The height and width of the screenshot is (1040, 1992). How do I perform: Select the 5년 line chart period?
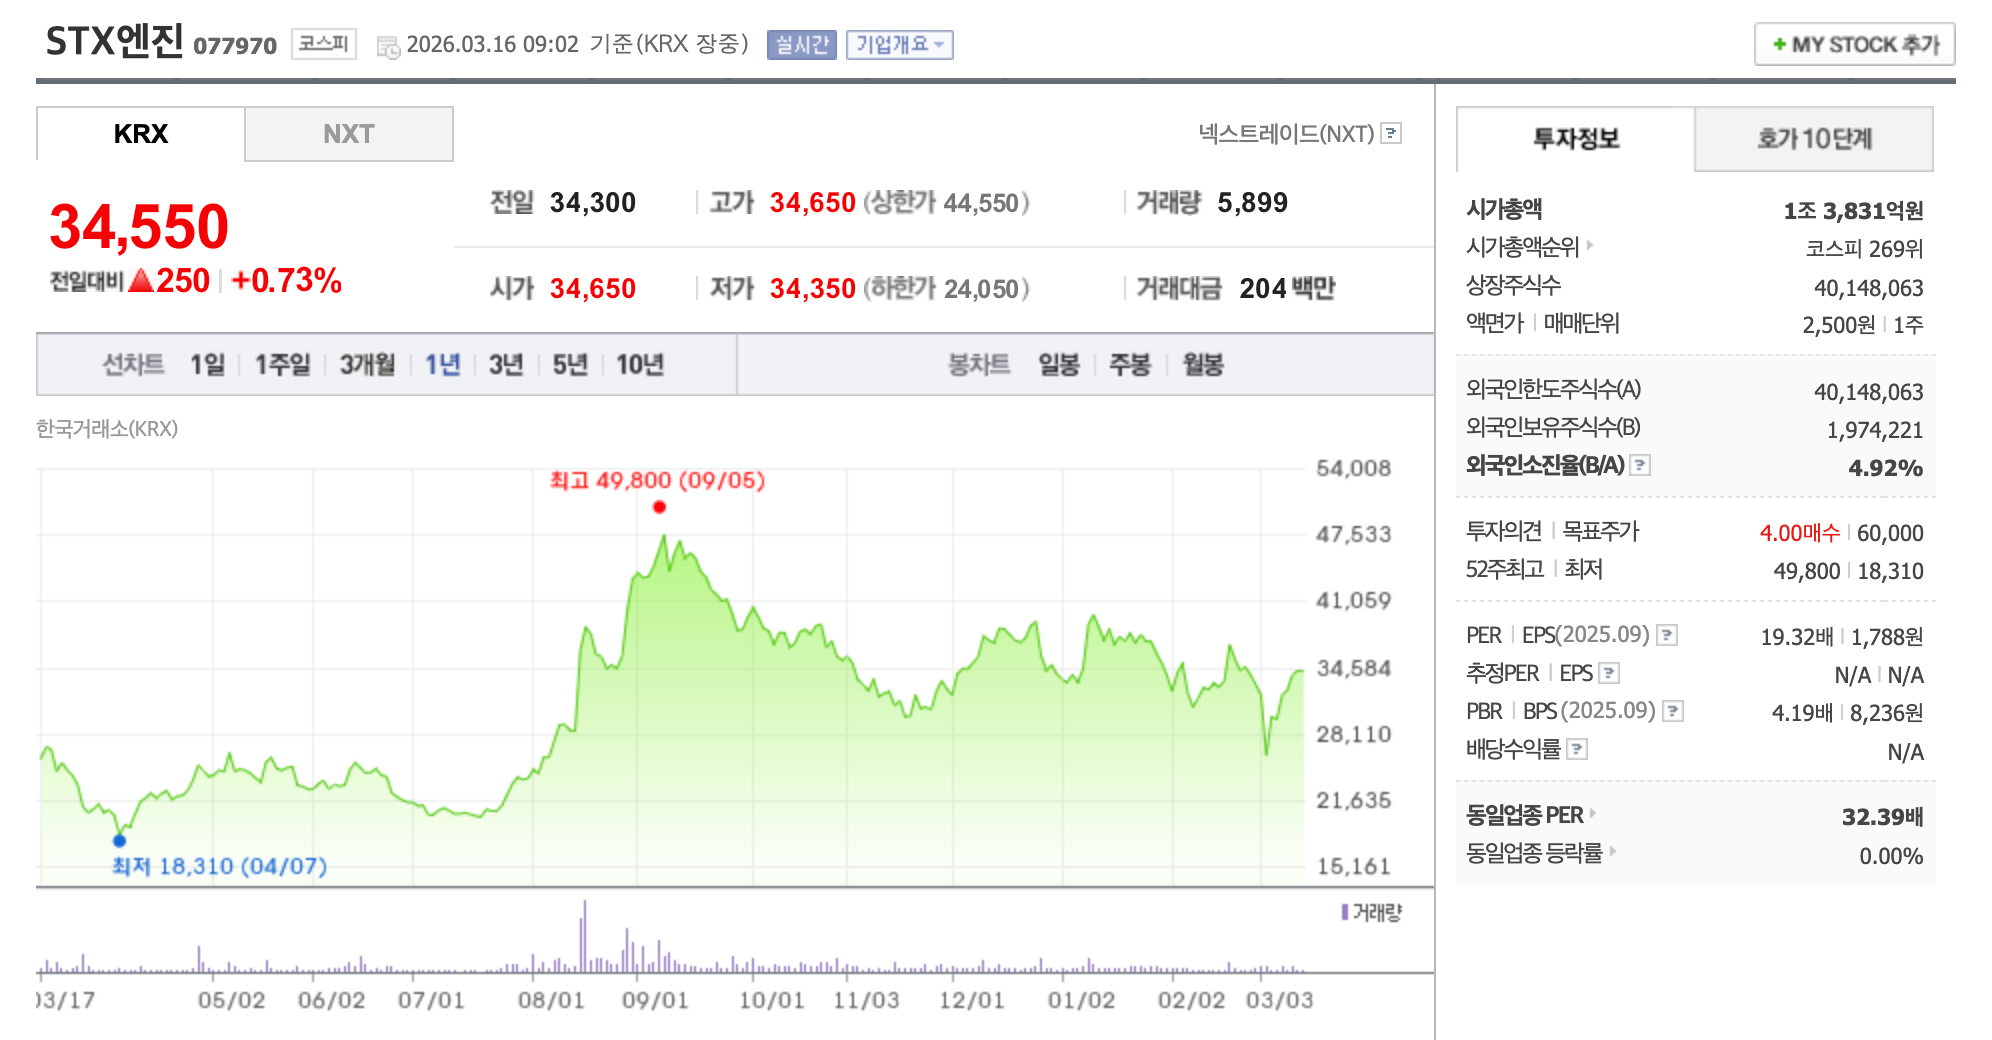[570, 365]
